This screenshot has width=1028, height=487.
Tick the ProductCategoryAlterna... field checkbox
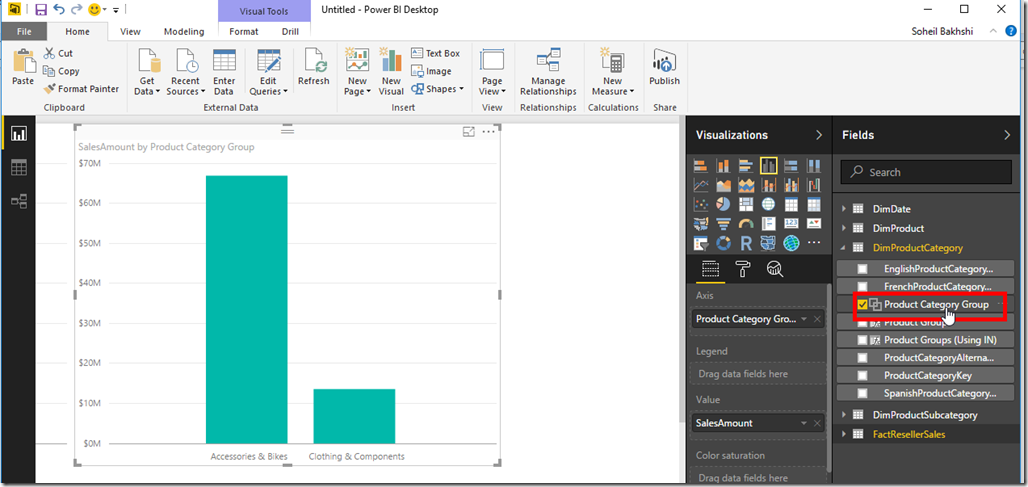(862, 358)
